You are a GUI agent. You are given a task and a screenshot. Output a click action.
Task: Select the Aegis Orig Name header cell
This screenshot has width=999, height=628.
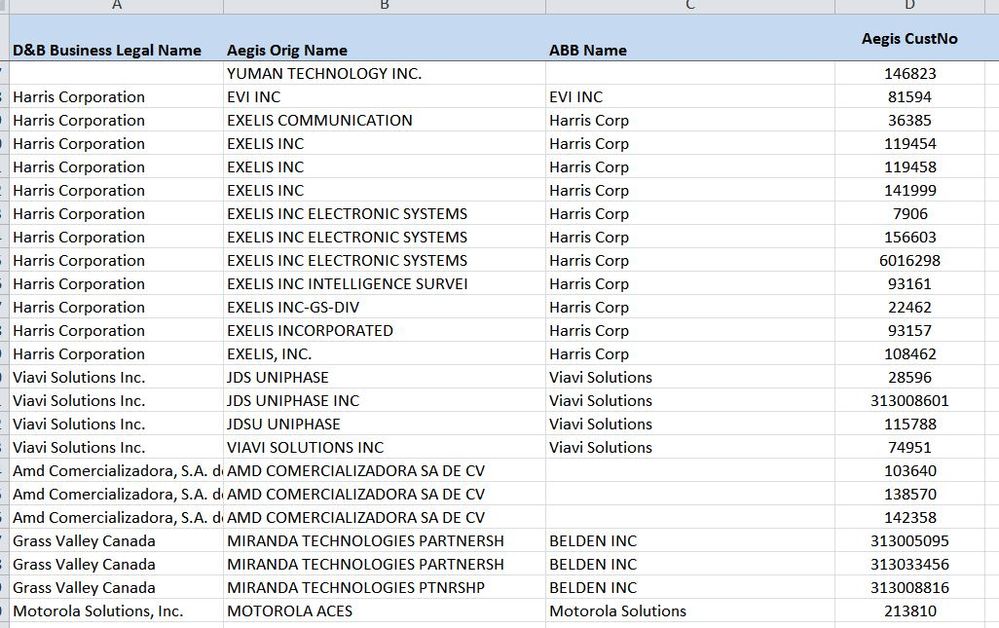(384, 38)
